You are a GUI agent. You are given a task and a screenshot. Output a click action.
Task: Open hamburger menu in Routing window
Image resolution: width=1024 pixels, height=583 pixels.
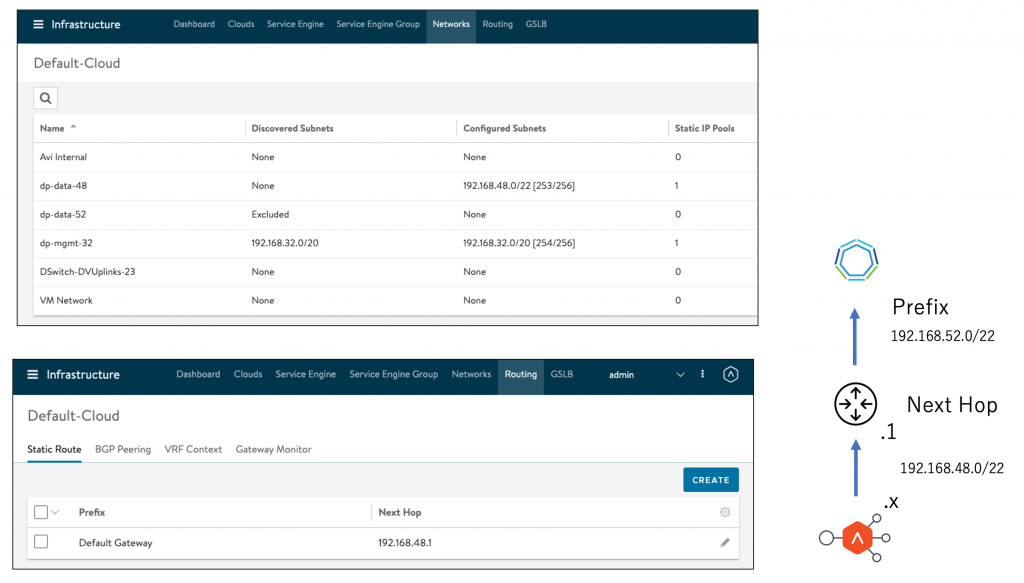pos(33,374)
